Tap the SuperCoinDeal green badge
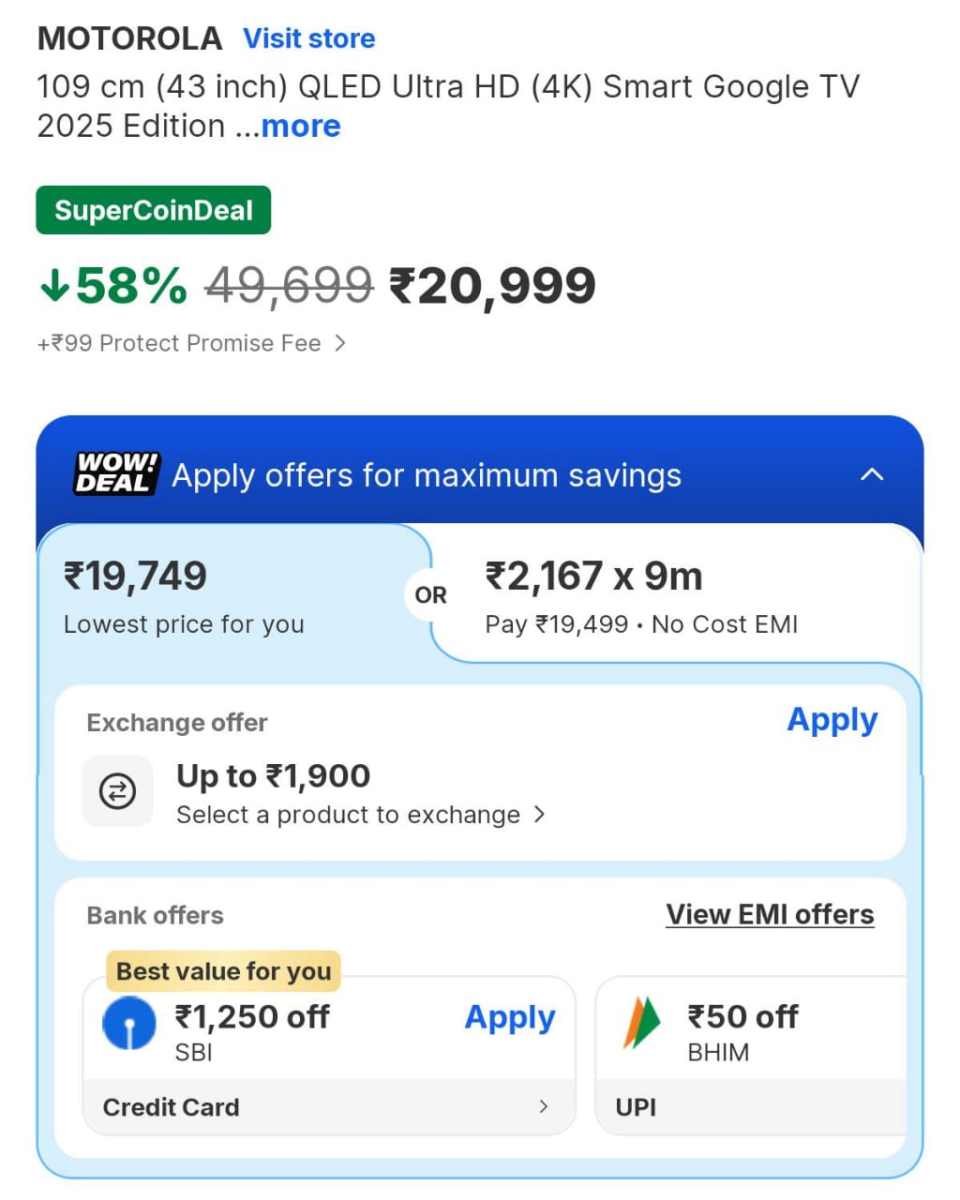Image resolution: width=960 pixels, height=1200 pixels. 153,211
